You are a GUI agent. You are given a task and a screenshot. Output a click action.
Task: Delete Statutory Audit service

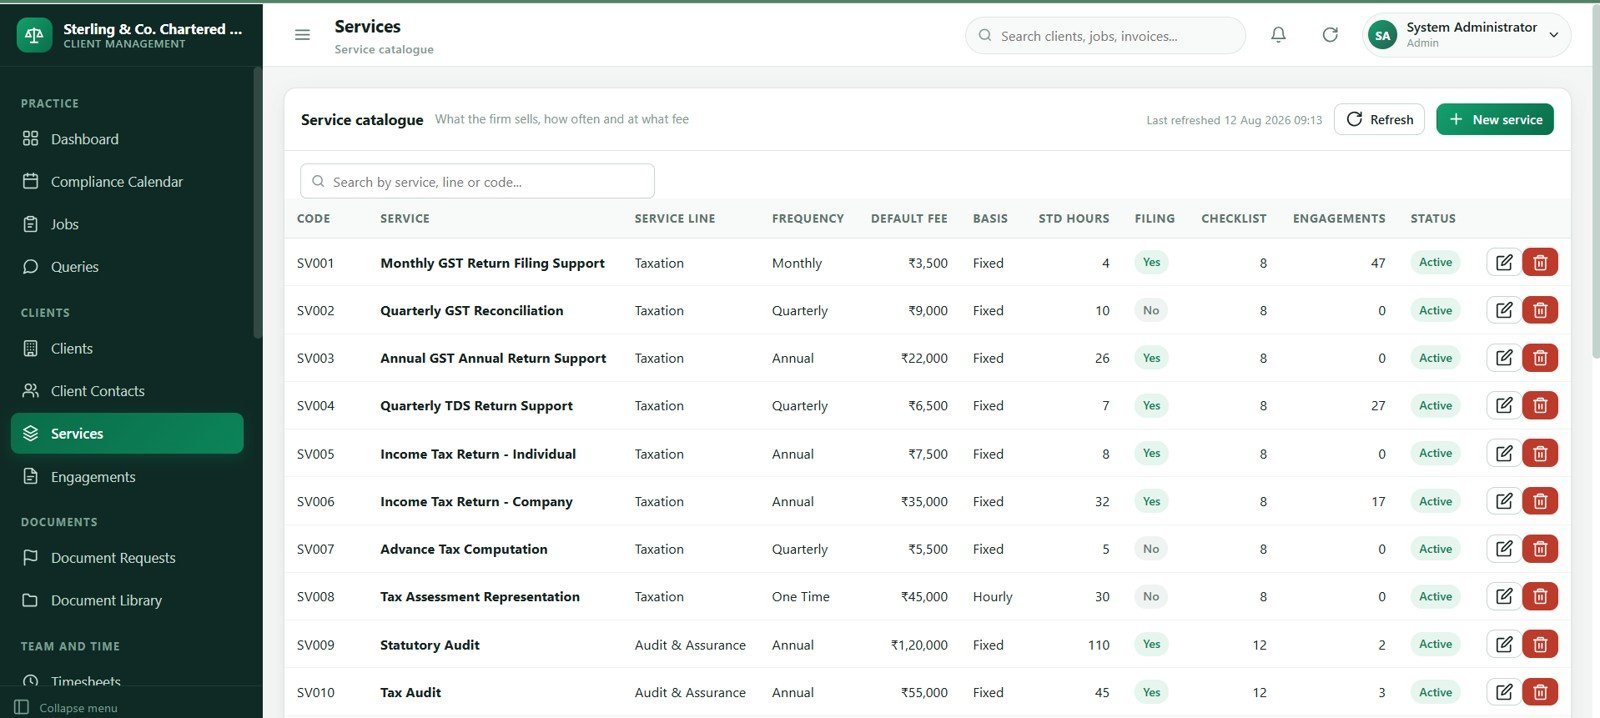(1540, 644)
